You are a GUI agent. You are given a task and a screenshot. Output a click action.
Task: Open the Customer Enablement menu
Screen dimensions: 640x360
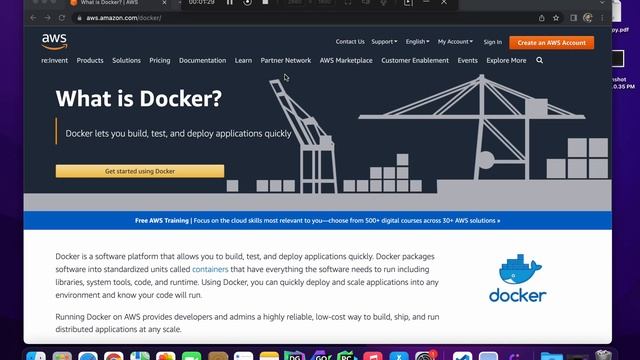pyautogui.click(x=415, y=60)
